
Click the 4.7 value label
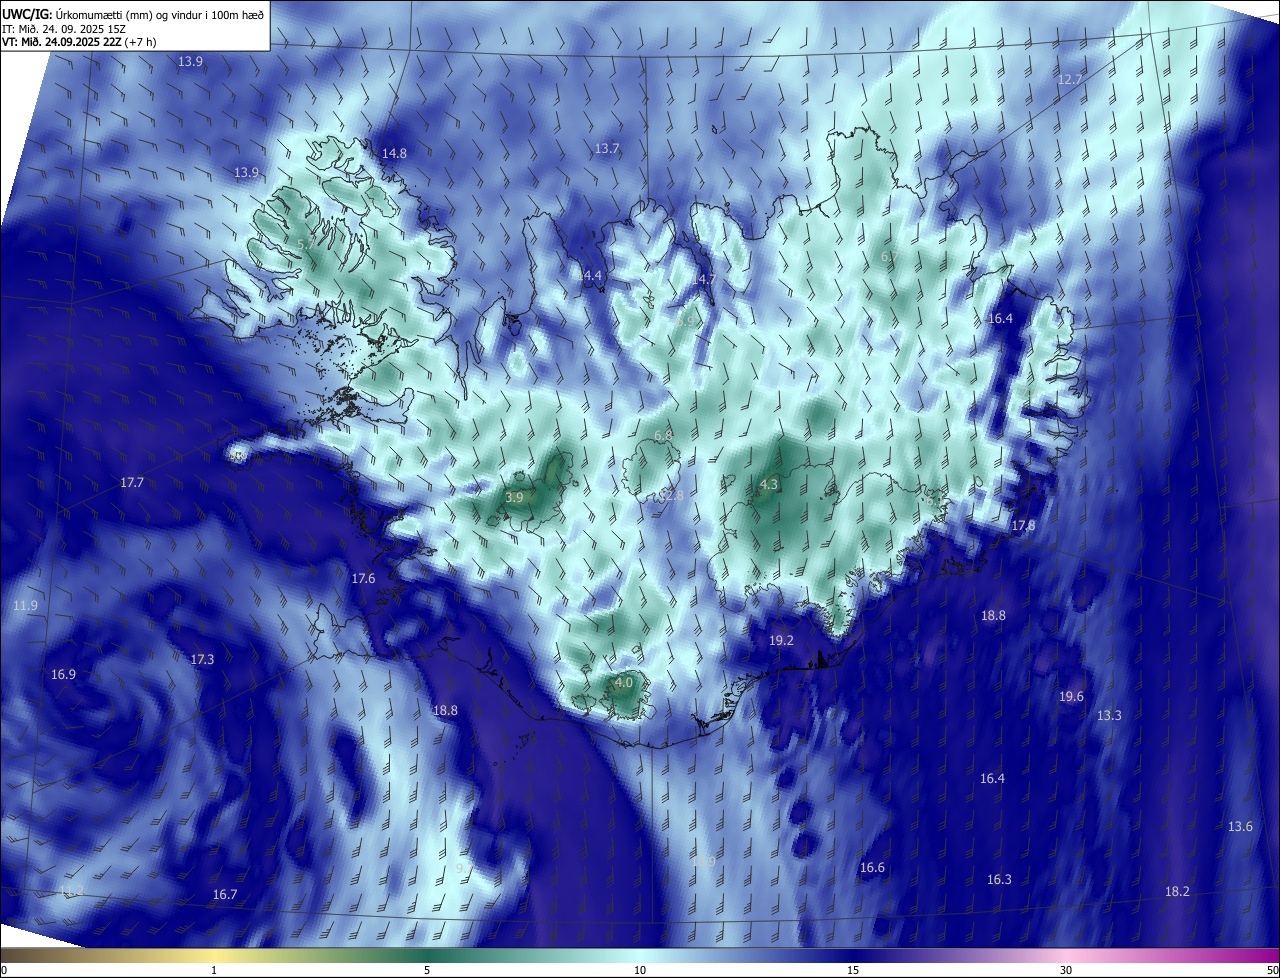706,279
